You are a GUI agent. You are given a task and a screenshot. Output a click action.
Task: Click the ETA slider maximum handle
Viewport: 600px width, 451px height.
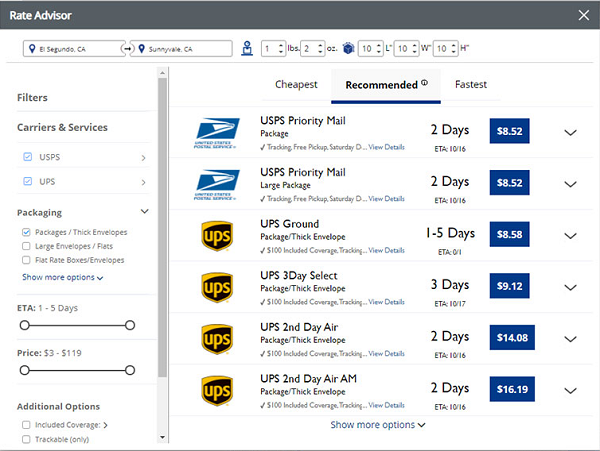tap(130, 326)
